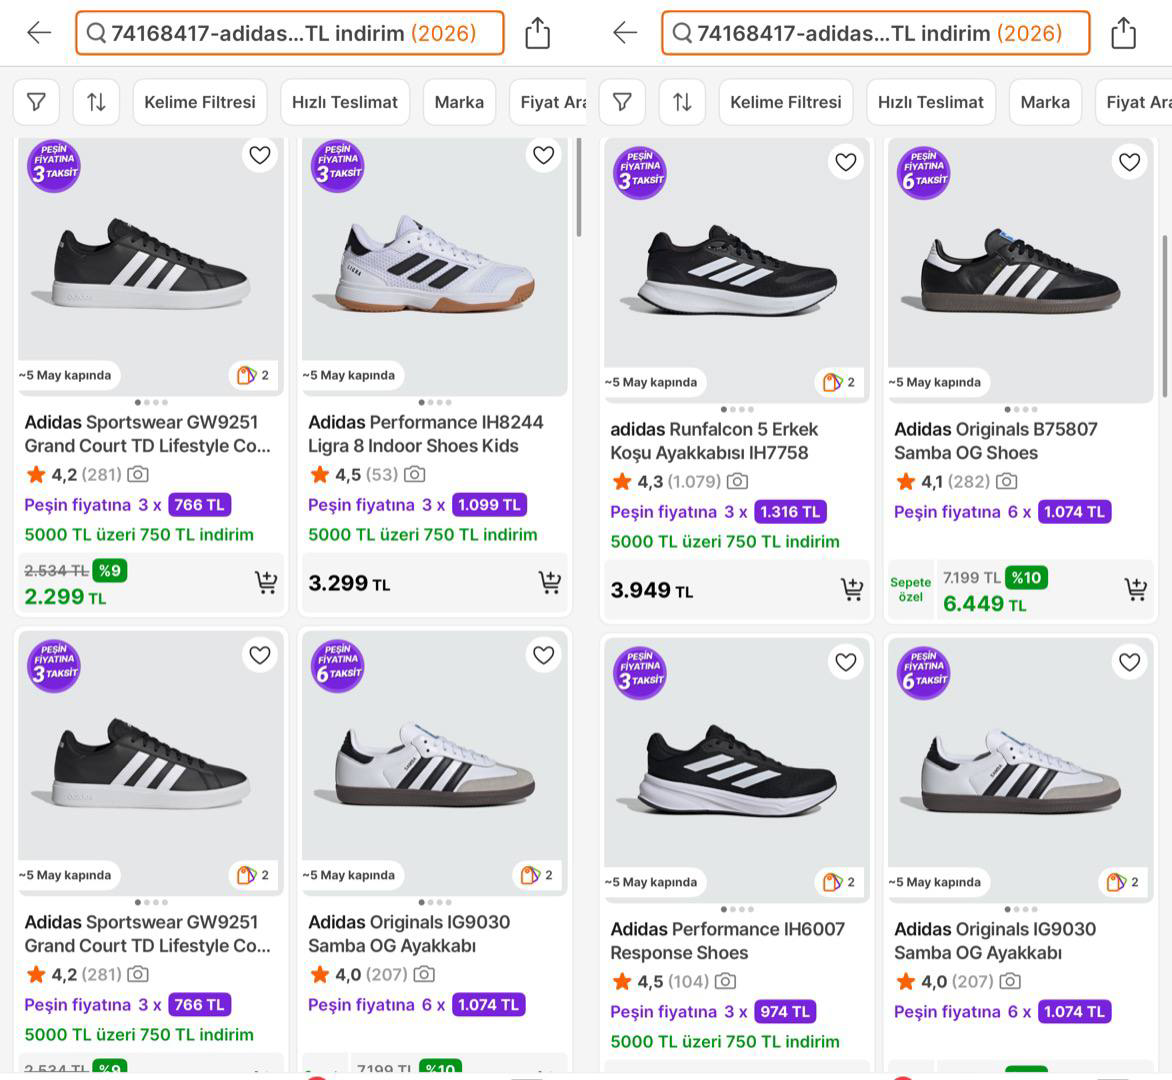The width and height of the screenshot is (1172, 1080).
Task: Select Hızlı Teslimat chip in right panel
Action: (930, 102)
